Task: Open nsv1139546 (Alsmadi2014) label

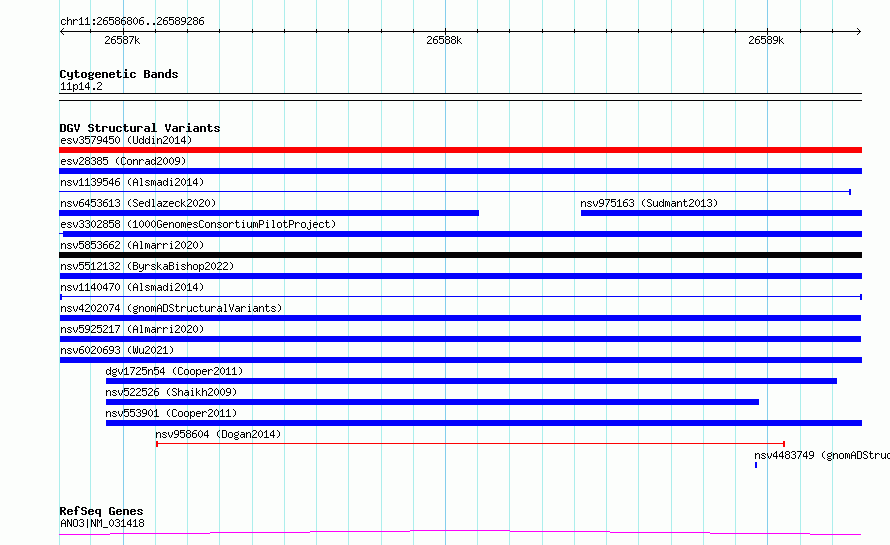Action: [x=132, y=182]
